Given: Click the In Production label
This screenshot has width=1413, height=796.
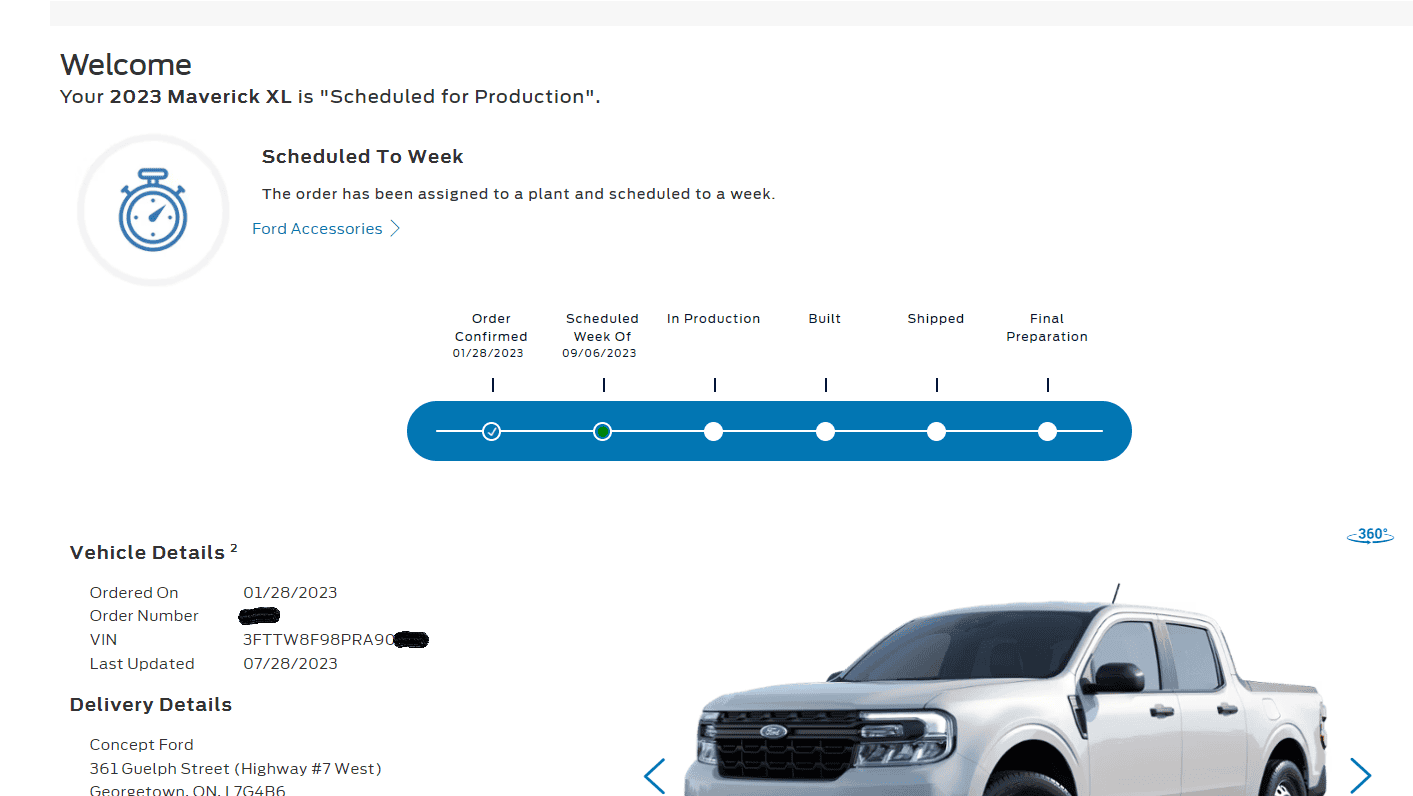Looking at the screenshot, I should (714, 319).
